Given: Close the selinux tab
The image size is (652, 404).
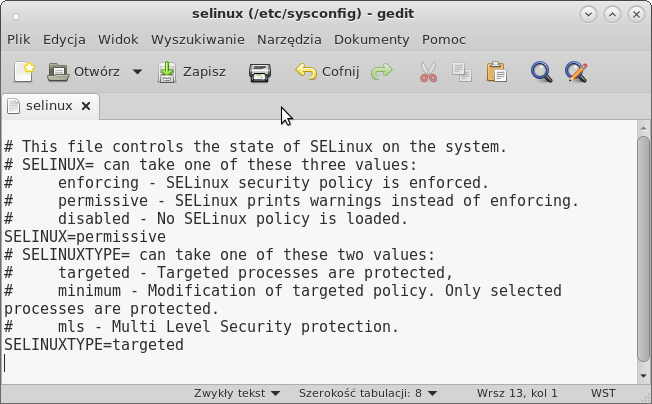Looking at the screenshot, I should (86, 106).
